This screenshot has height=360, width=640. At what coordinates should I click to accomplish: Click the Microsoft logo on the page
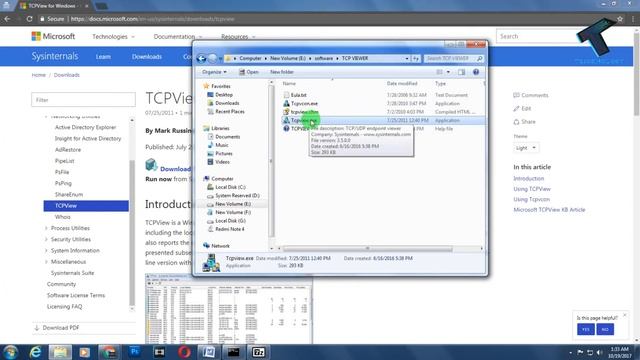[x=53, y=36]
